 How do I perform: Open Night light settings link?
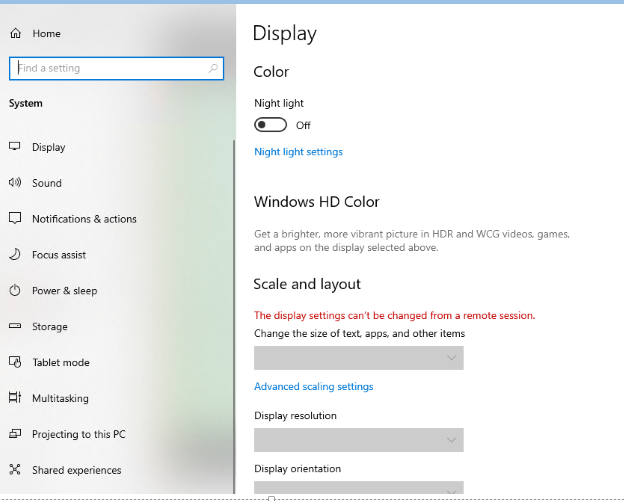pos(298,152)
